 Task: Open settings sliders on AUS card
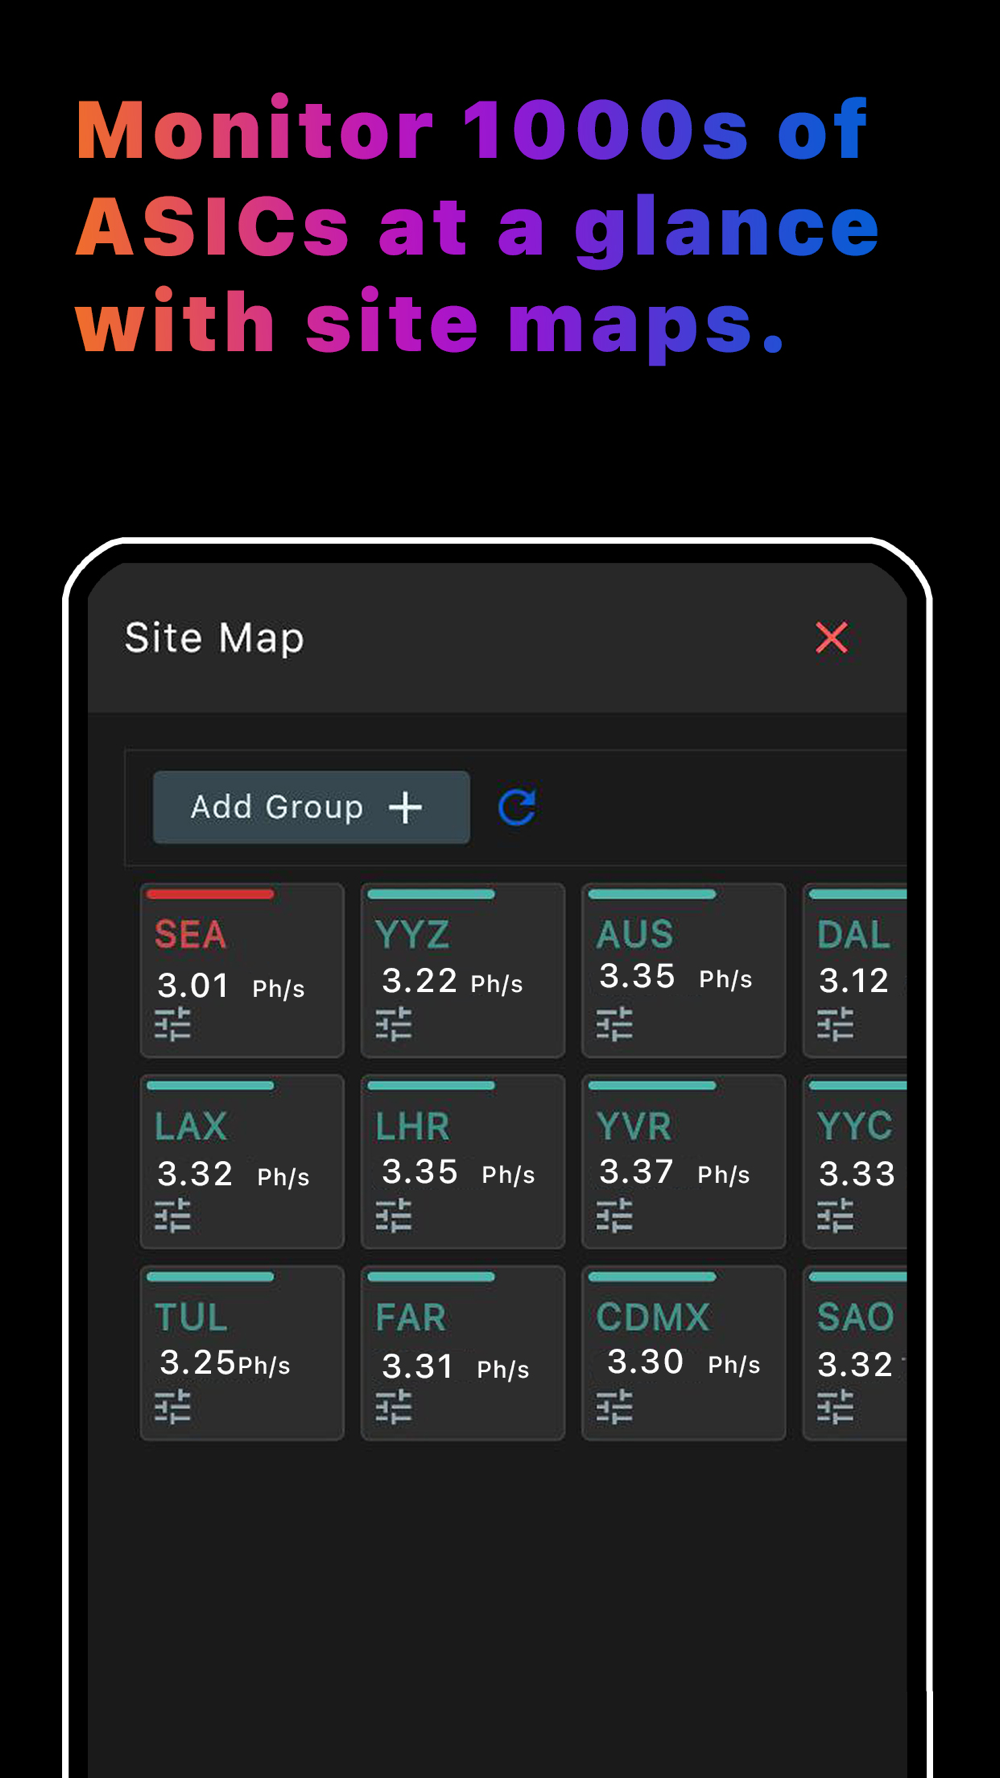[x=615, y=1025]
